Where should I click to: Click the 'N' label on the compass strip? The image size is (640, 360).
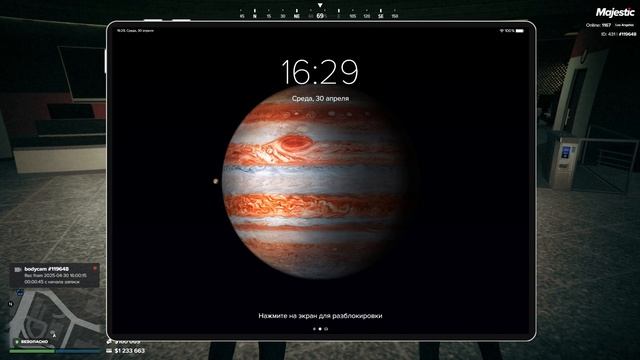[255, 16]
